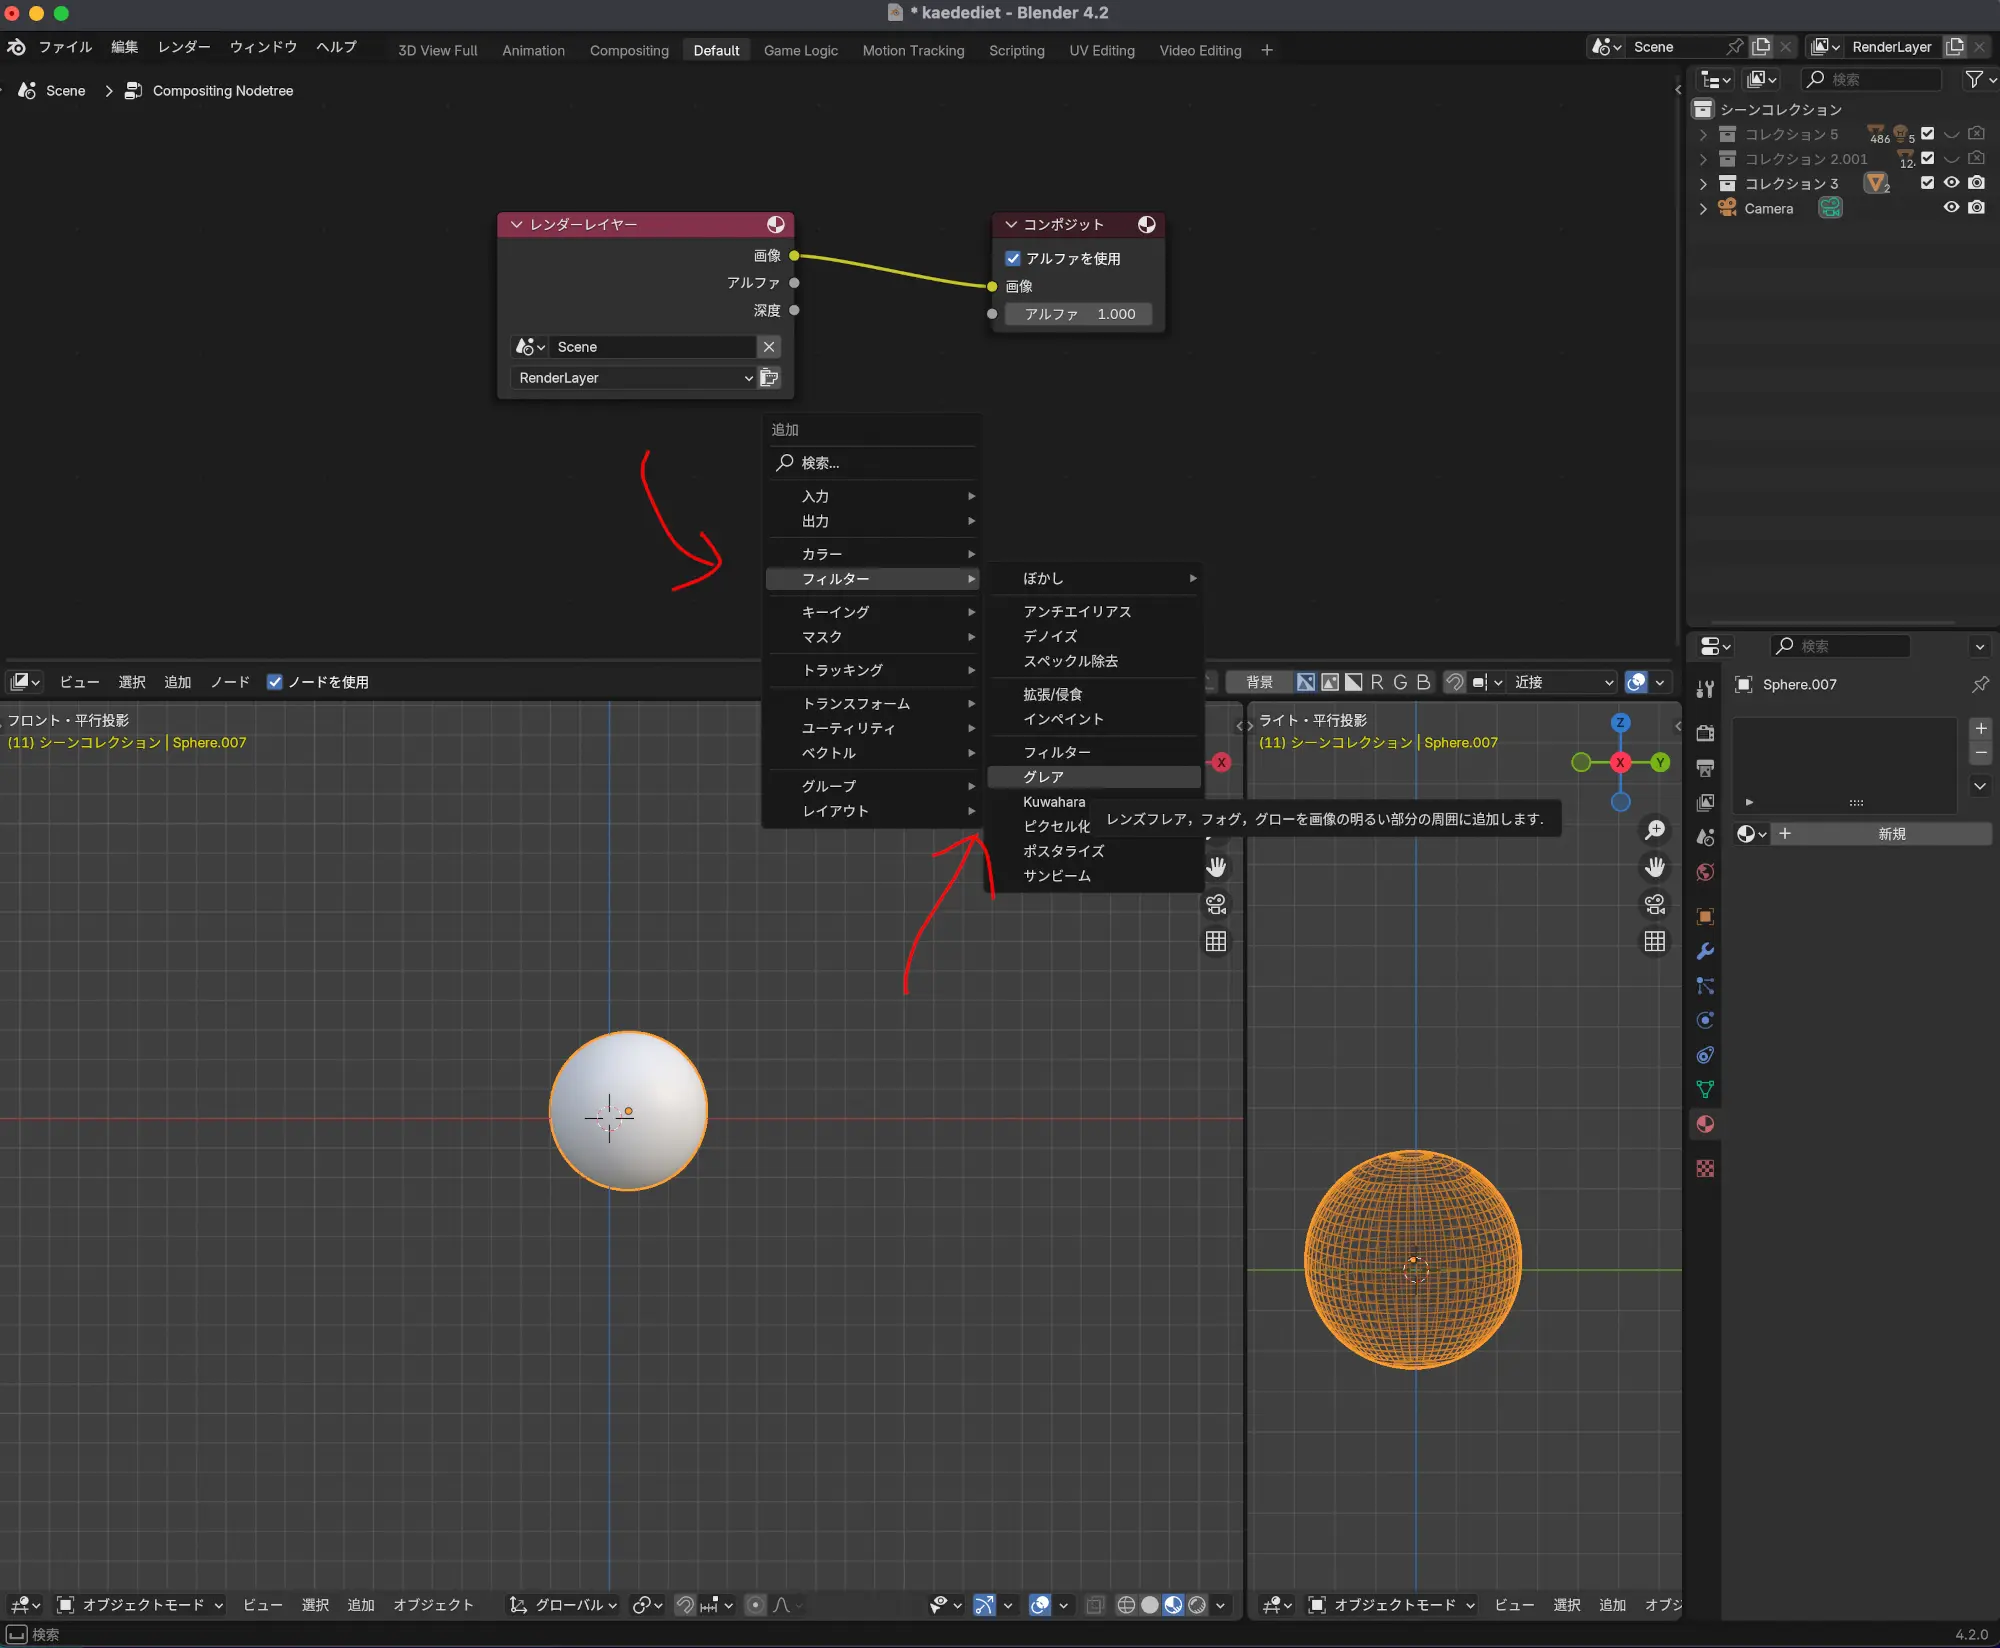Render the active scene from node button
This screenshot has width=2000, height=1648.
(769, 378)
